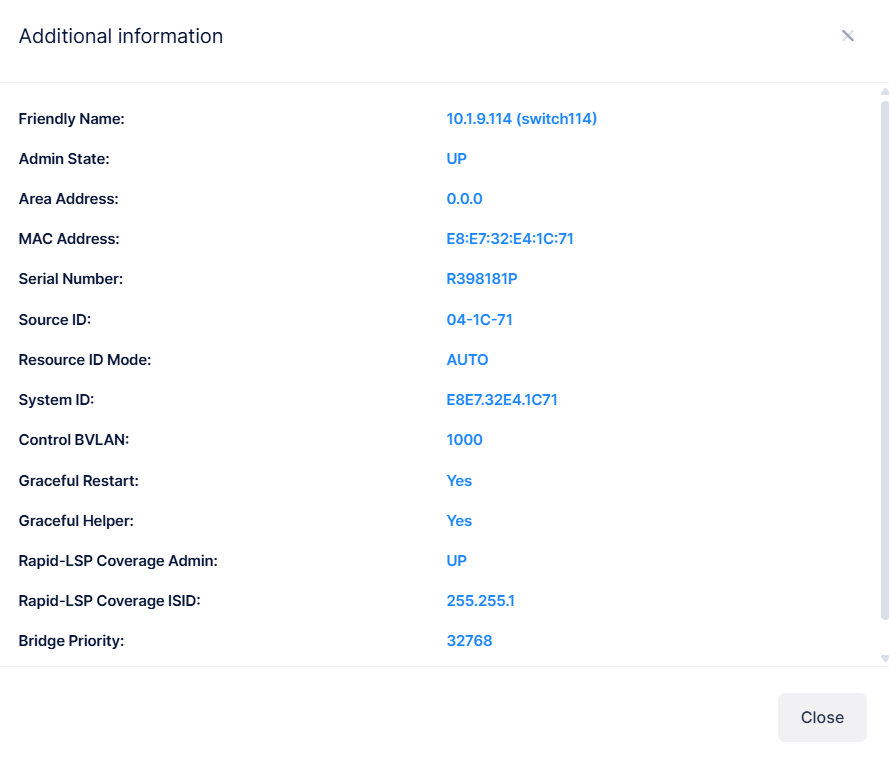Click the Admin State UP value

[x=456, y=159]
